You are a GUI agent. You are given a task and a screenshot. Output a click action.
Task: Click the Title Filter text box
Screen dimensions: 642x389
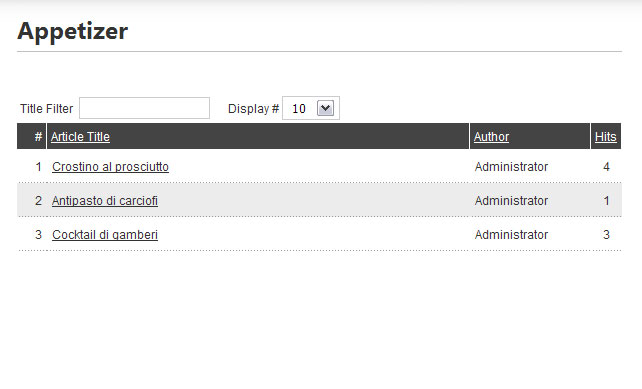point(144,108)
